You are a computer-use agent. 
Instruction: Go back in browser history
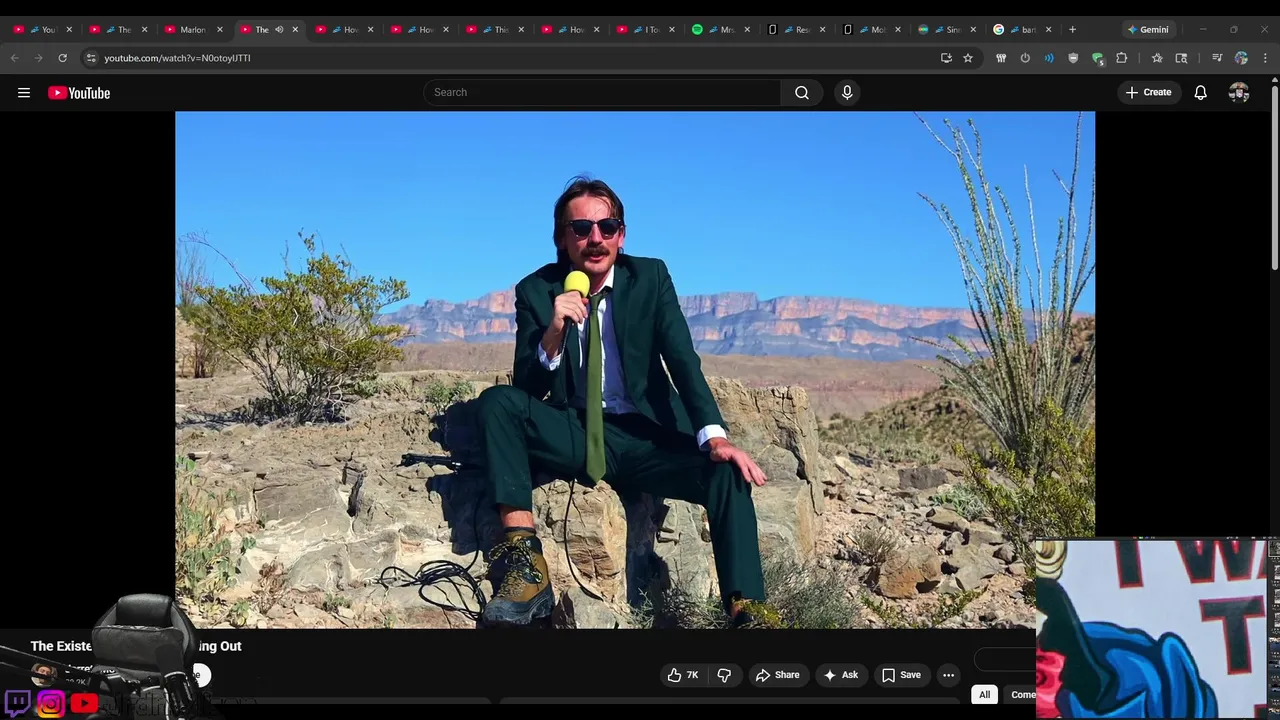[15, 58]
